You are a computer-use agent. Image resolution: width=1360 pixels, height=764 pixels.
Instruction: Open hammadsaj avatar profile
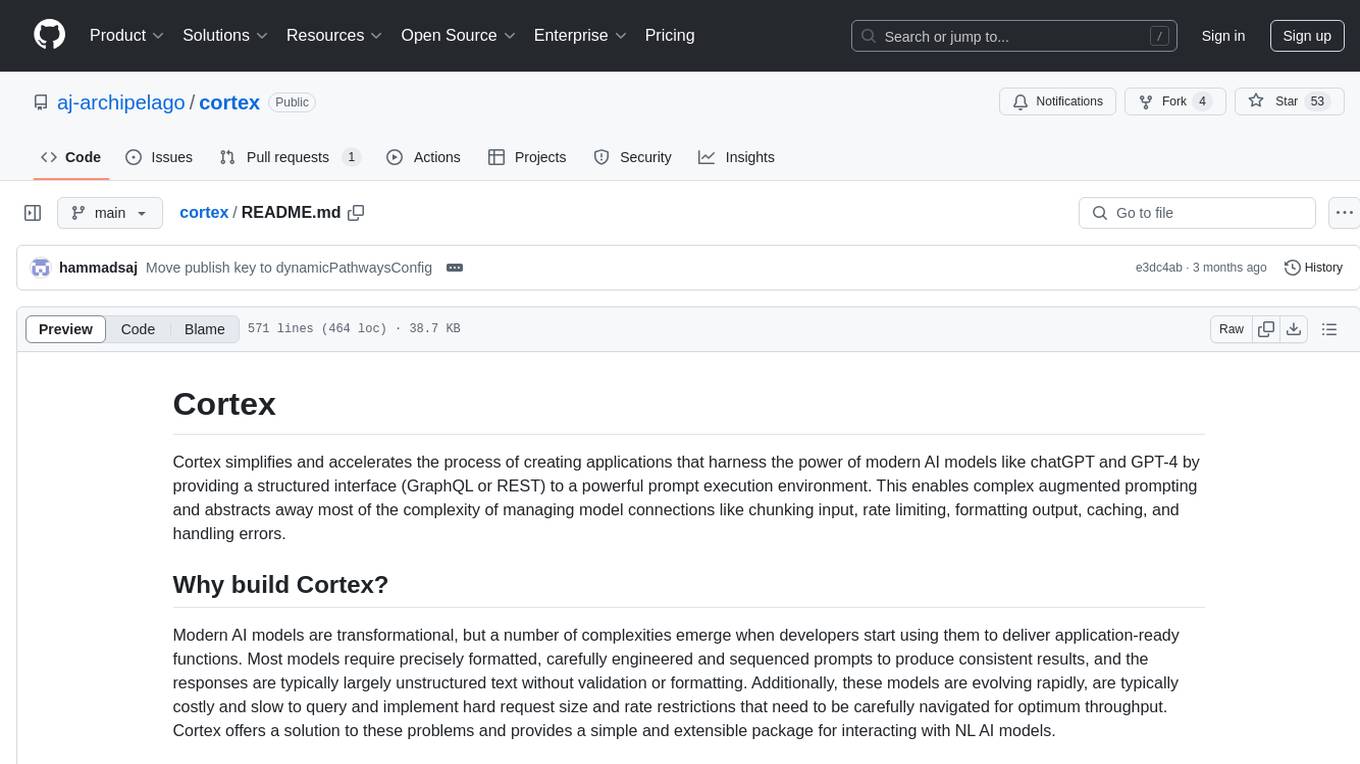[x=41, y=268]
